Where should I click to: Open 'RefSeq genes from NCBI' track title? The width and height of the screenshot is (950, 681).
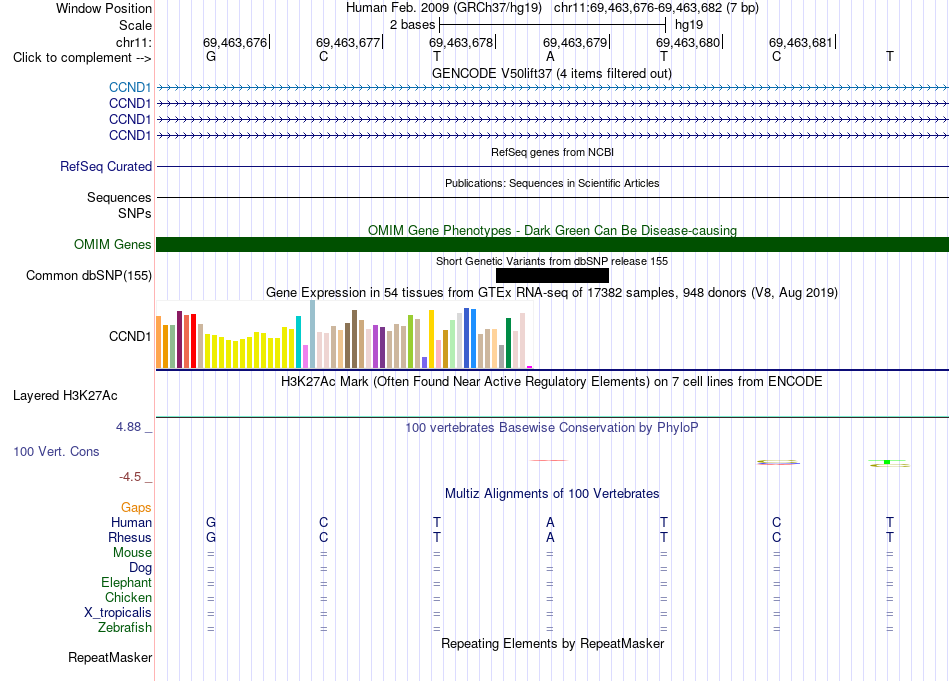click(x=552, y=152)
